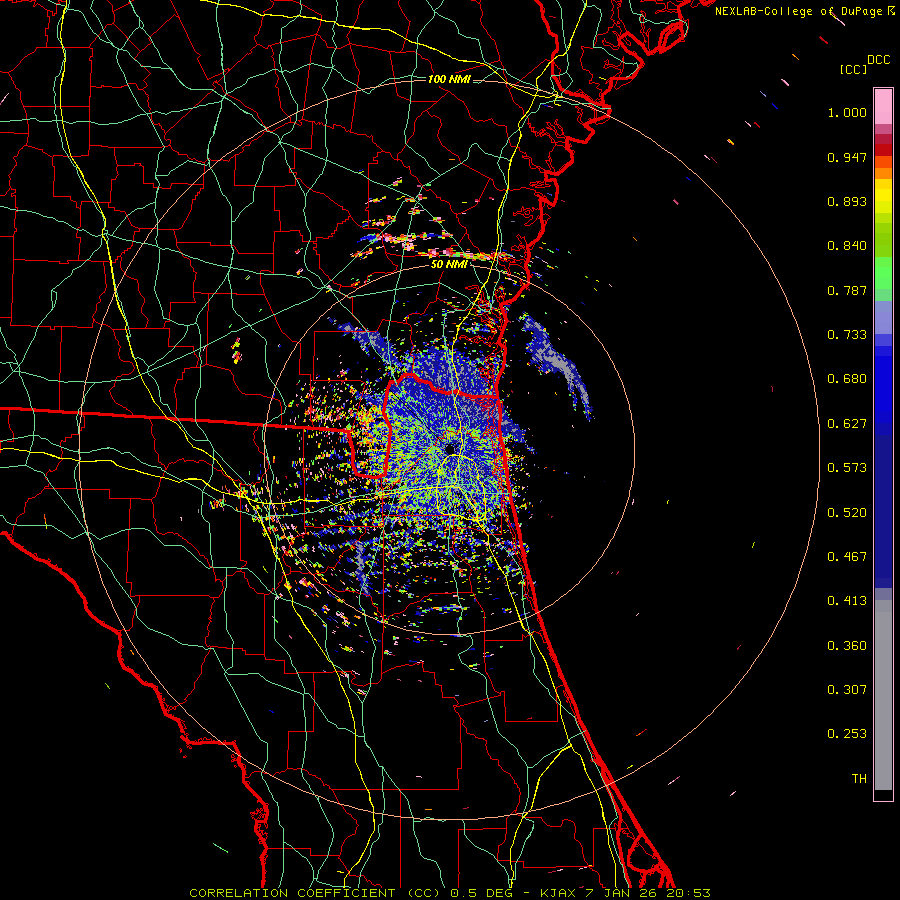The image size is (900, 900).
Task: Click the 0.733 colorbar value
Action: pos(847,335)
